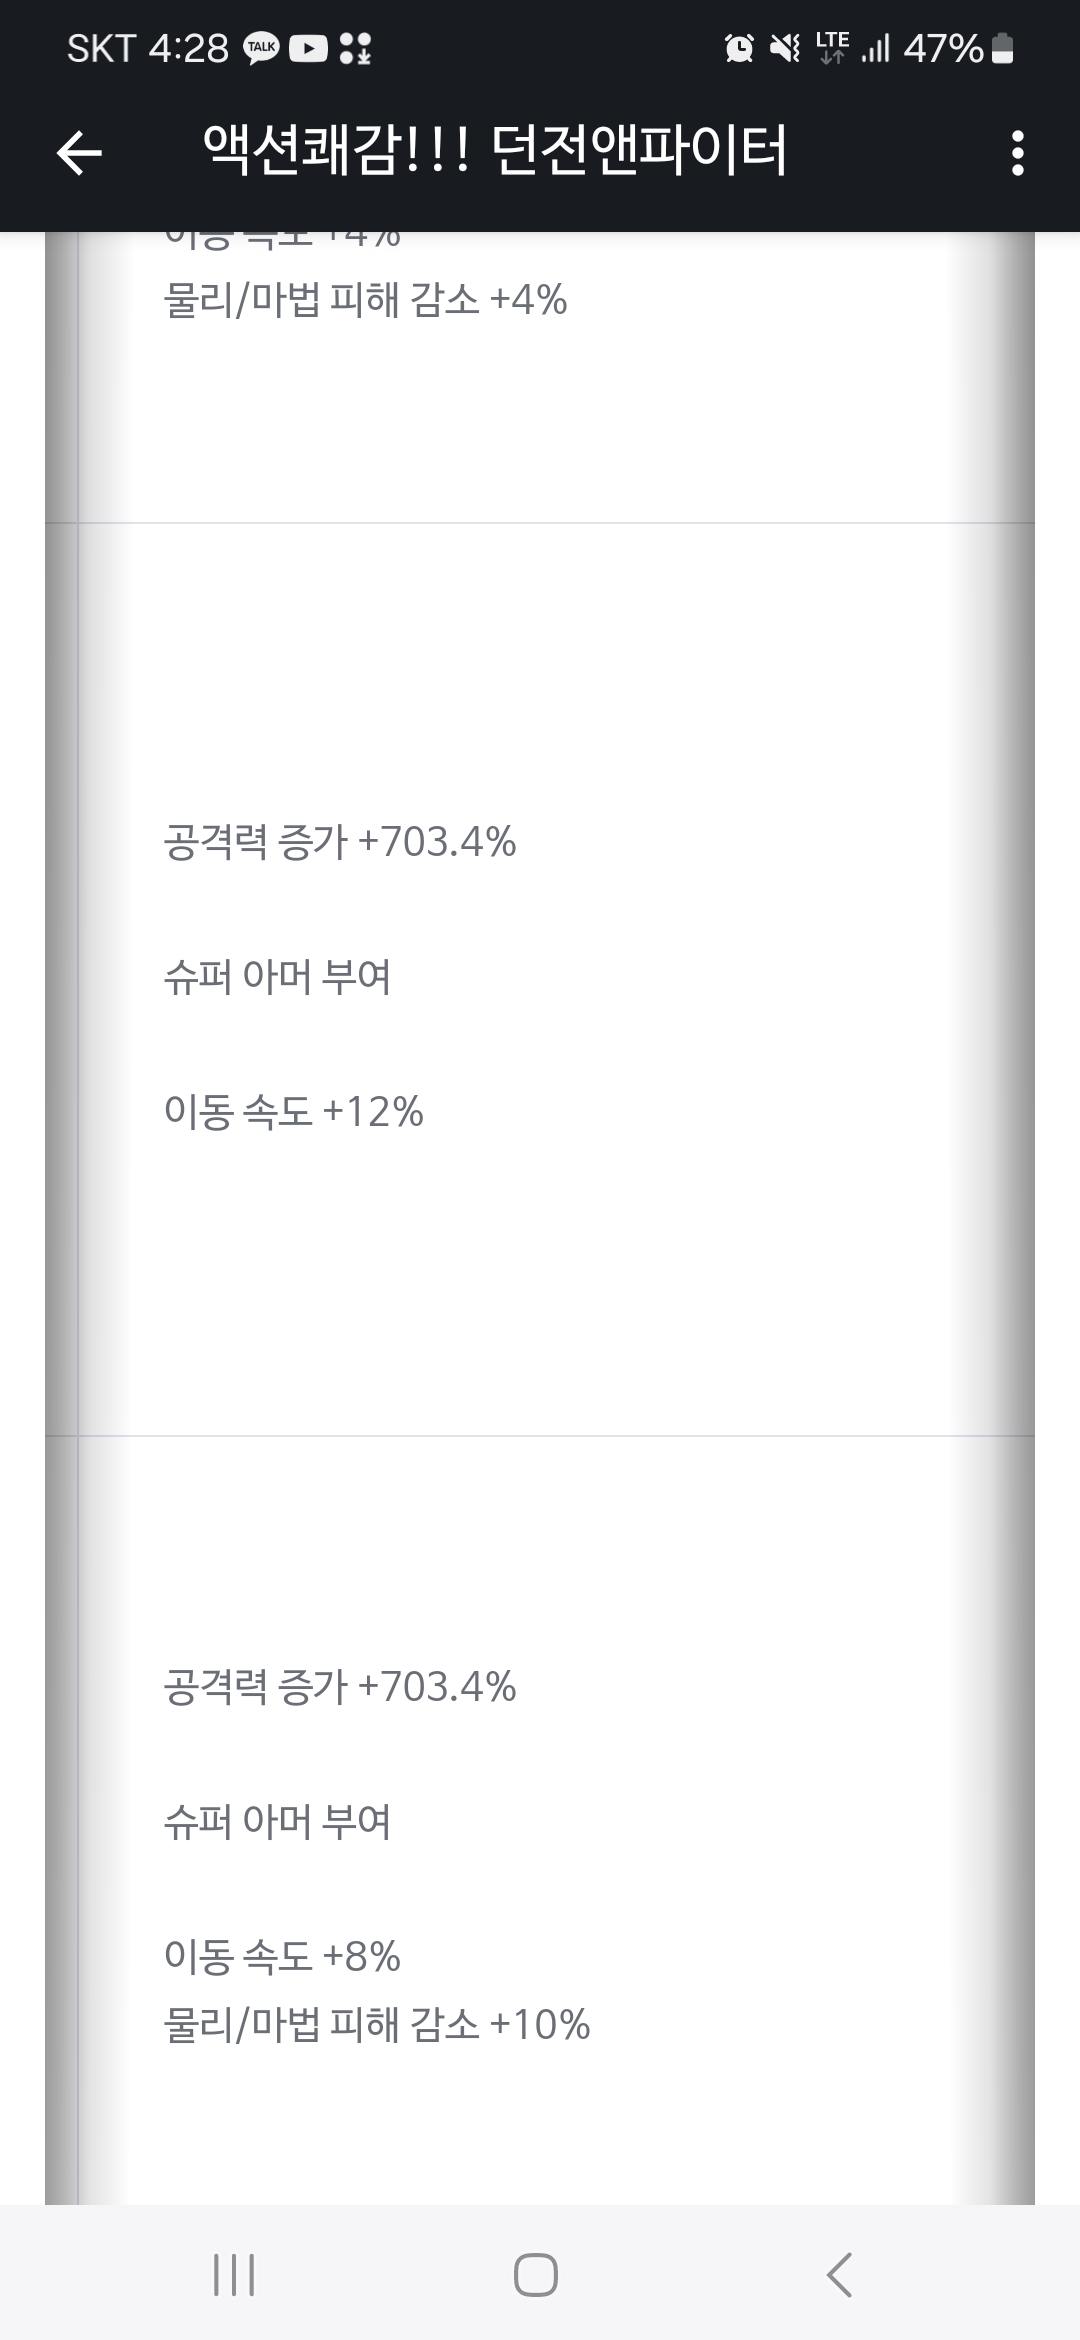
Task: Tap the battery icon at 47%
Action: (1002, 48)
